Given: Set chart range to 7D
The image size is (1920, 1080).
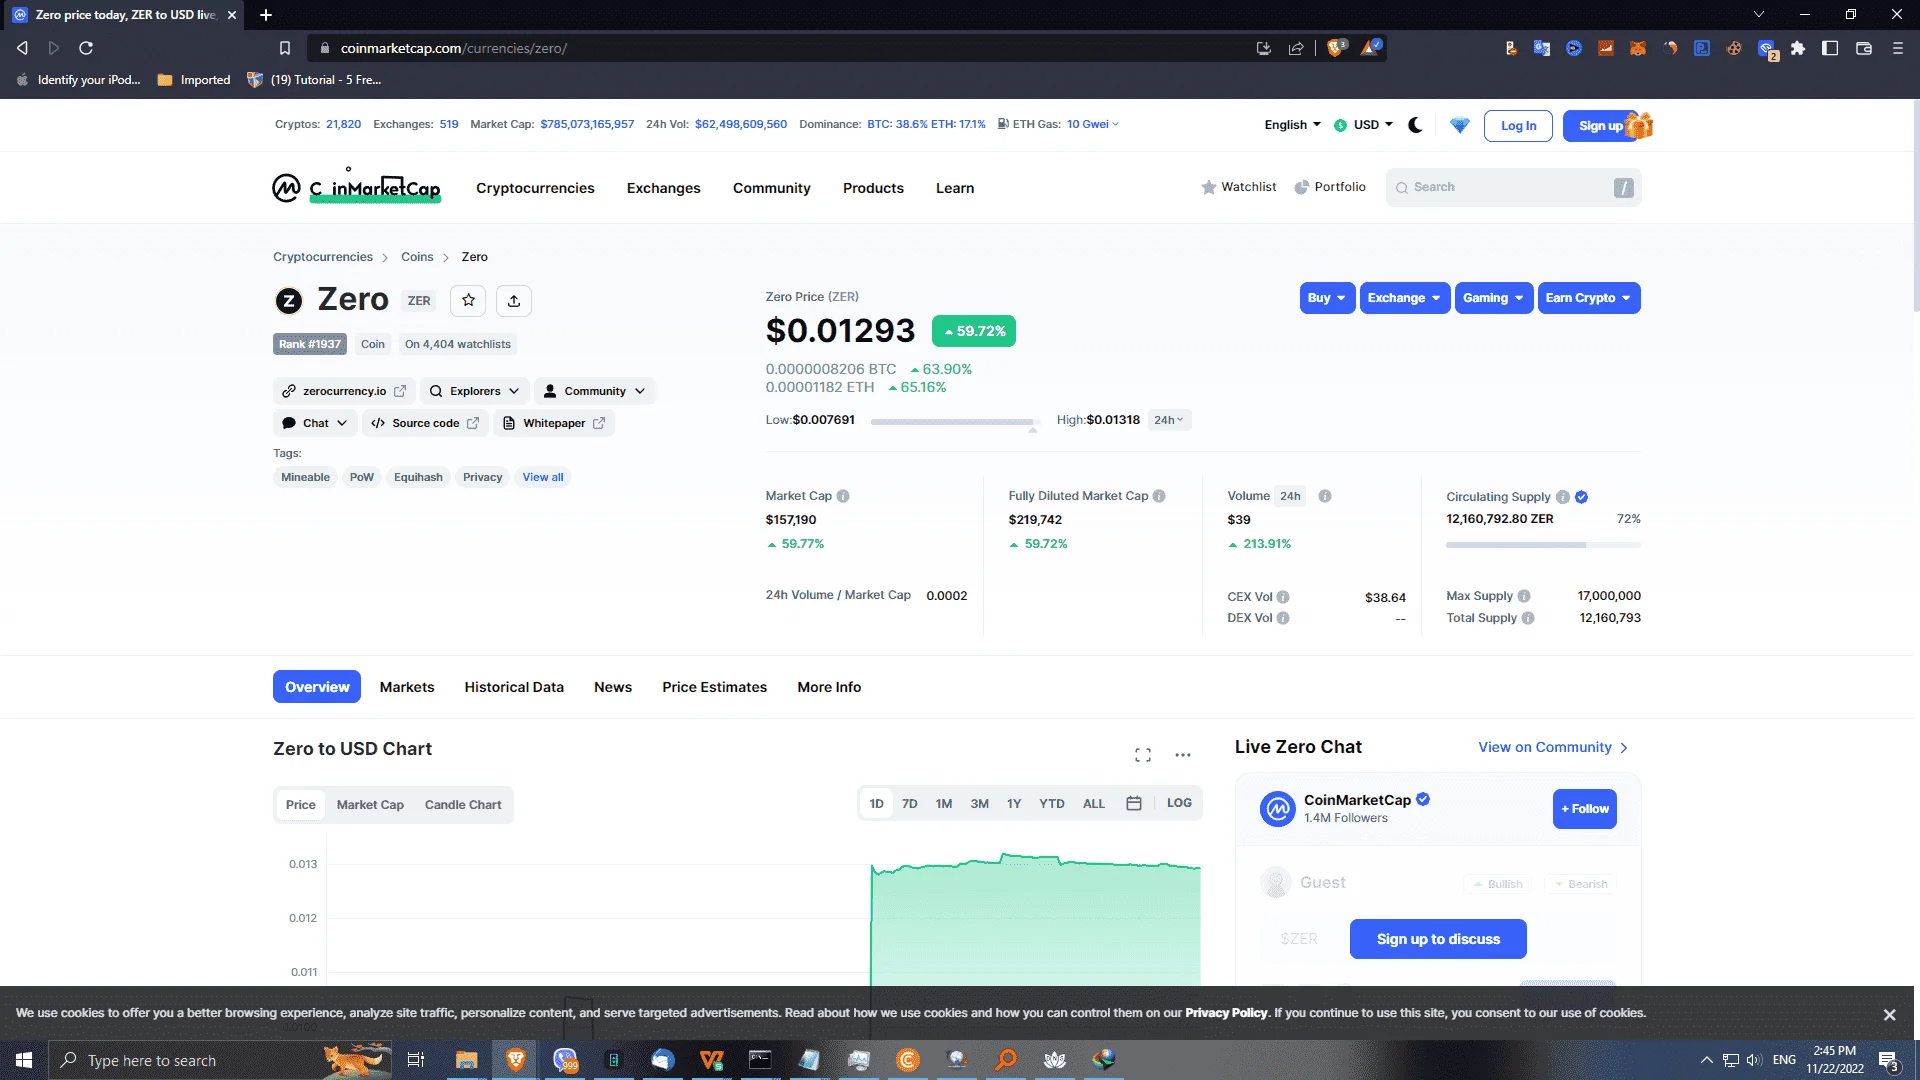Looking at the screenshot, I should (x=910, y=804).
